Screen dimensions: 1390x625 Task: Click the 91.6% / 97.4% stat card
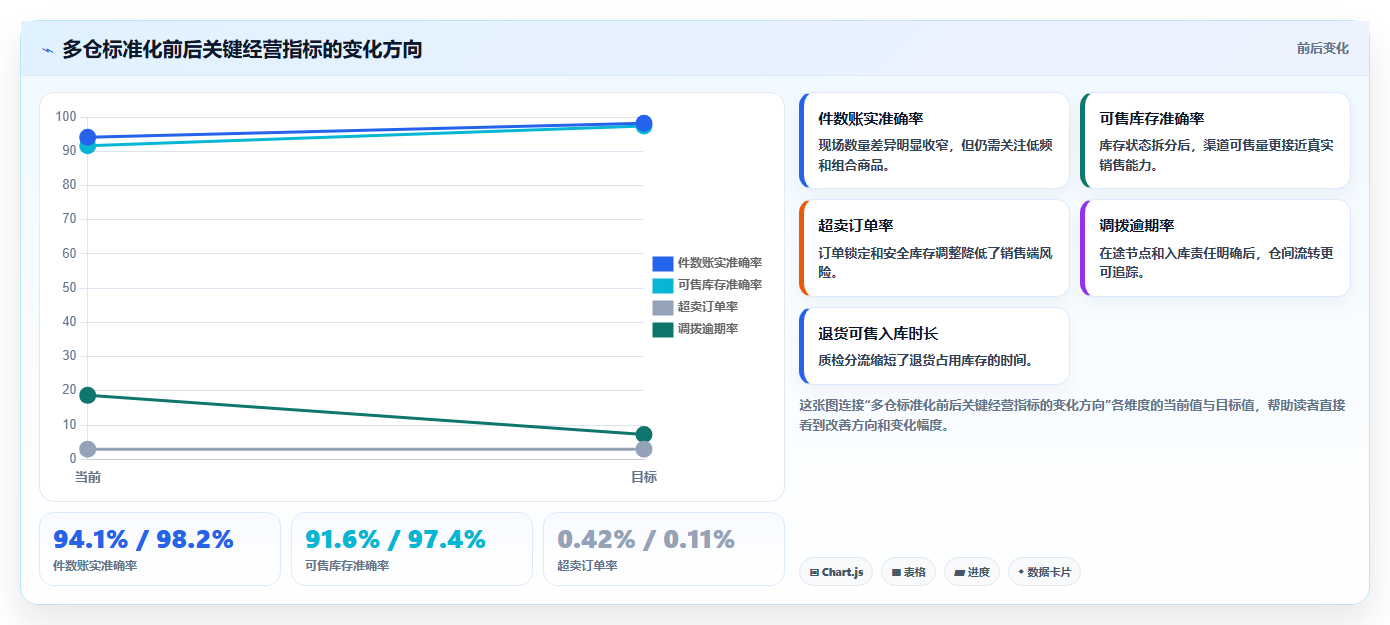click(x=412, y=549)
